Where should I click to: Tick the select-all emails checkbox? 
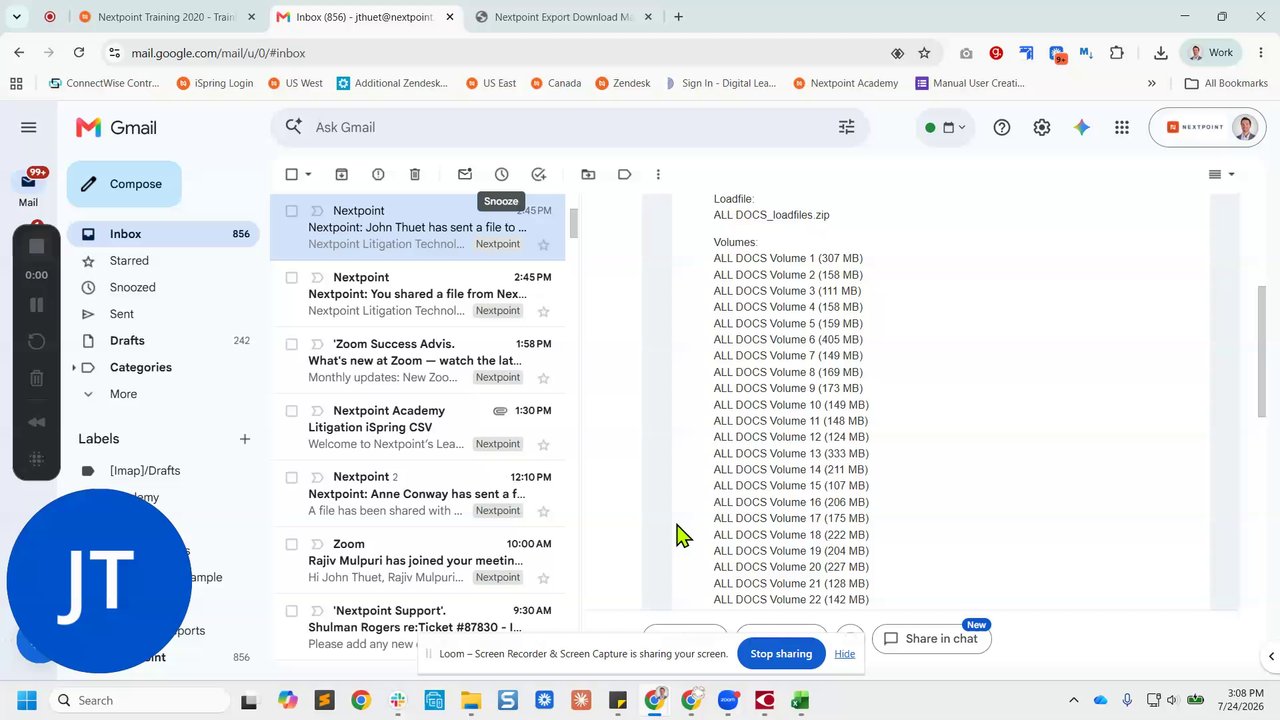[291, 174]
